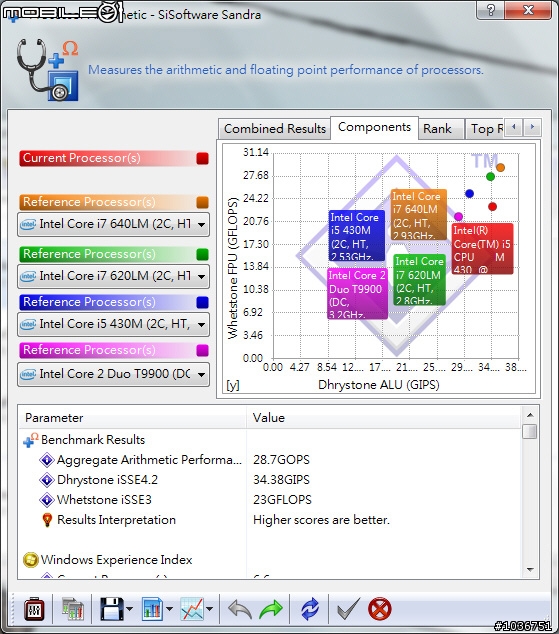Image resolution: width=559 pixels, height=634 pixels.
Task: Click the red data point on chart
Action: coord(492,207)
